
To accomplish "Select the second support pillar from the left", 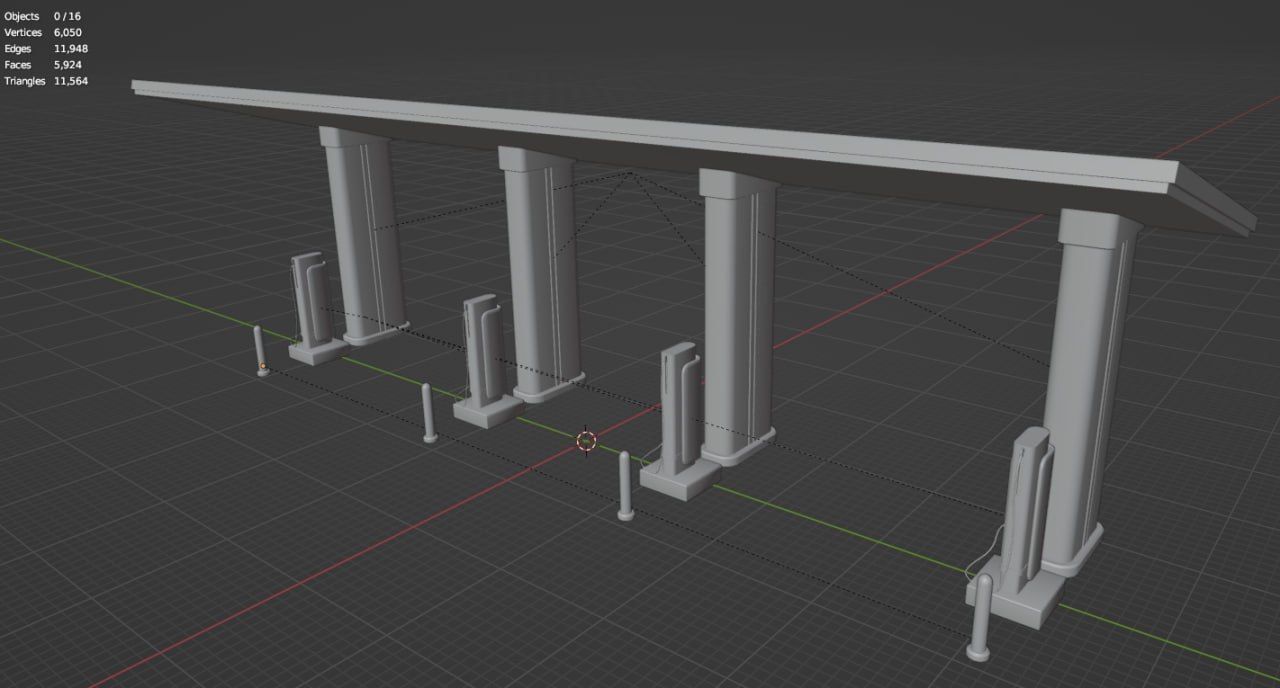I will coord(540,275).
